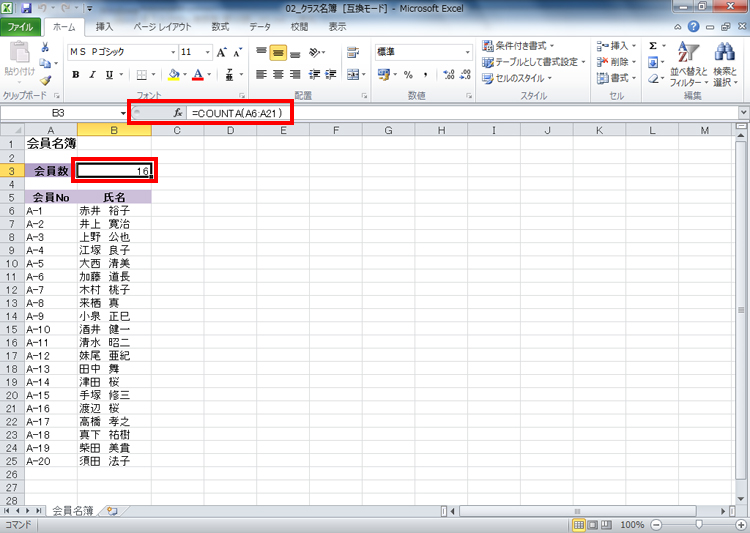Click decrease decimal icon
The image size is (750, 533).
(465, 75)
